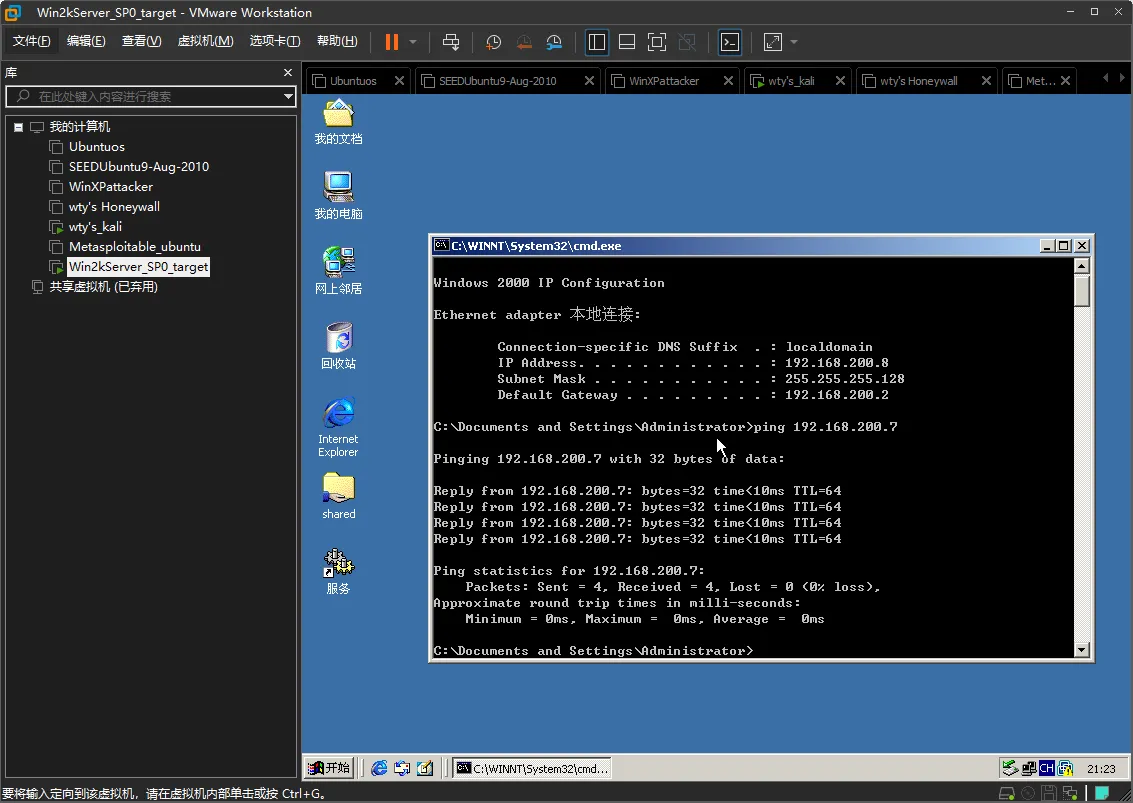Toggle the library sidebar view icon
This screenshot has width=1133, height=803.
point(597,42)
